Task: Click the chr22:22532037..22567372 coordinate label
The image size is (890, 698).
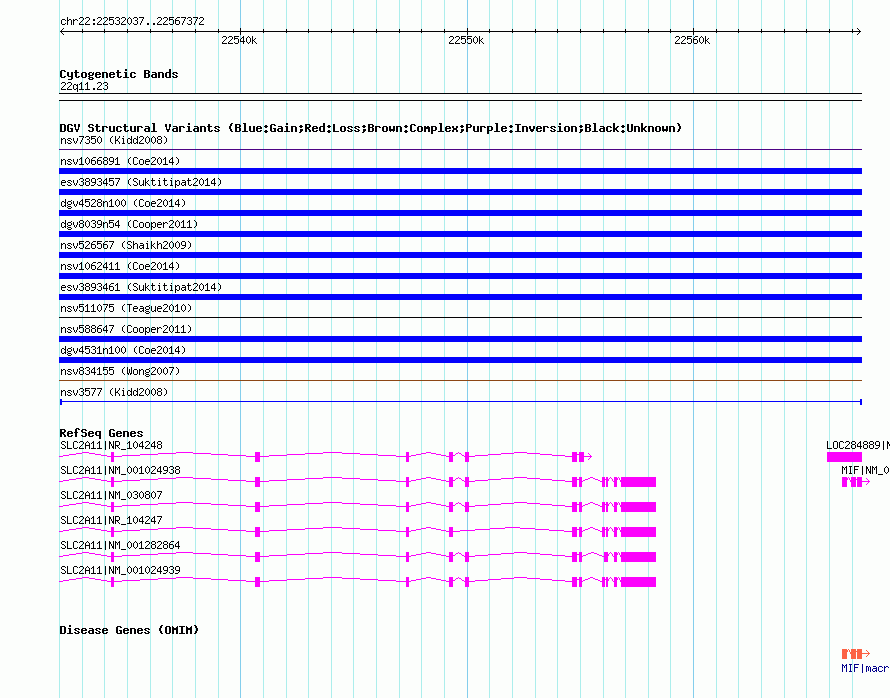Action: coord(132,21)
